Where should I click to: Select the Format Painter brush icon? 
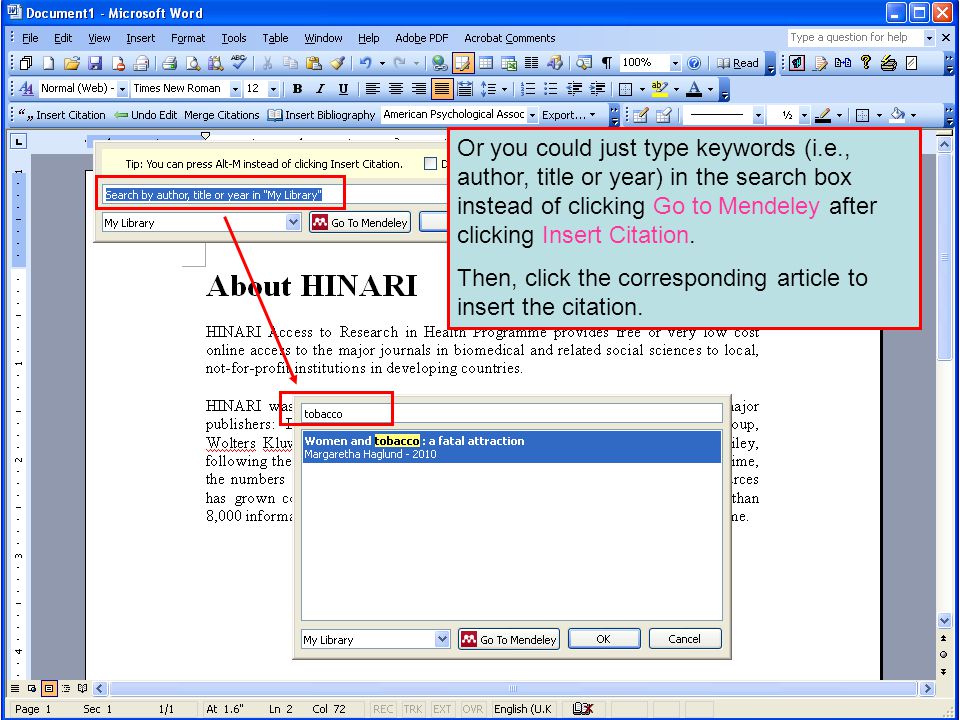point(337,63)
